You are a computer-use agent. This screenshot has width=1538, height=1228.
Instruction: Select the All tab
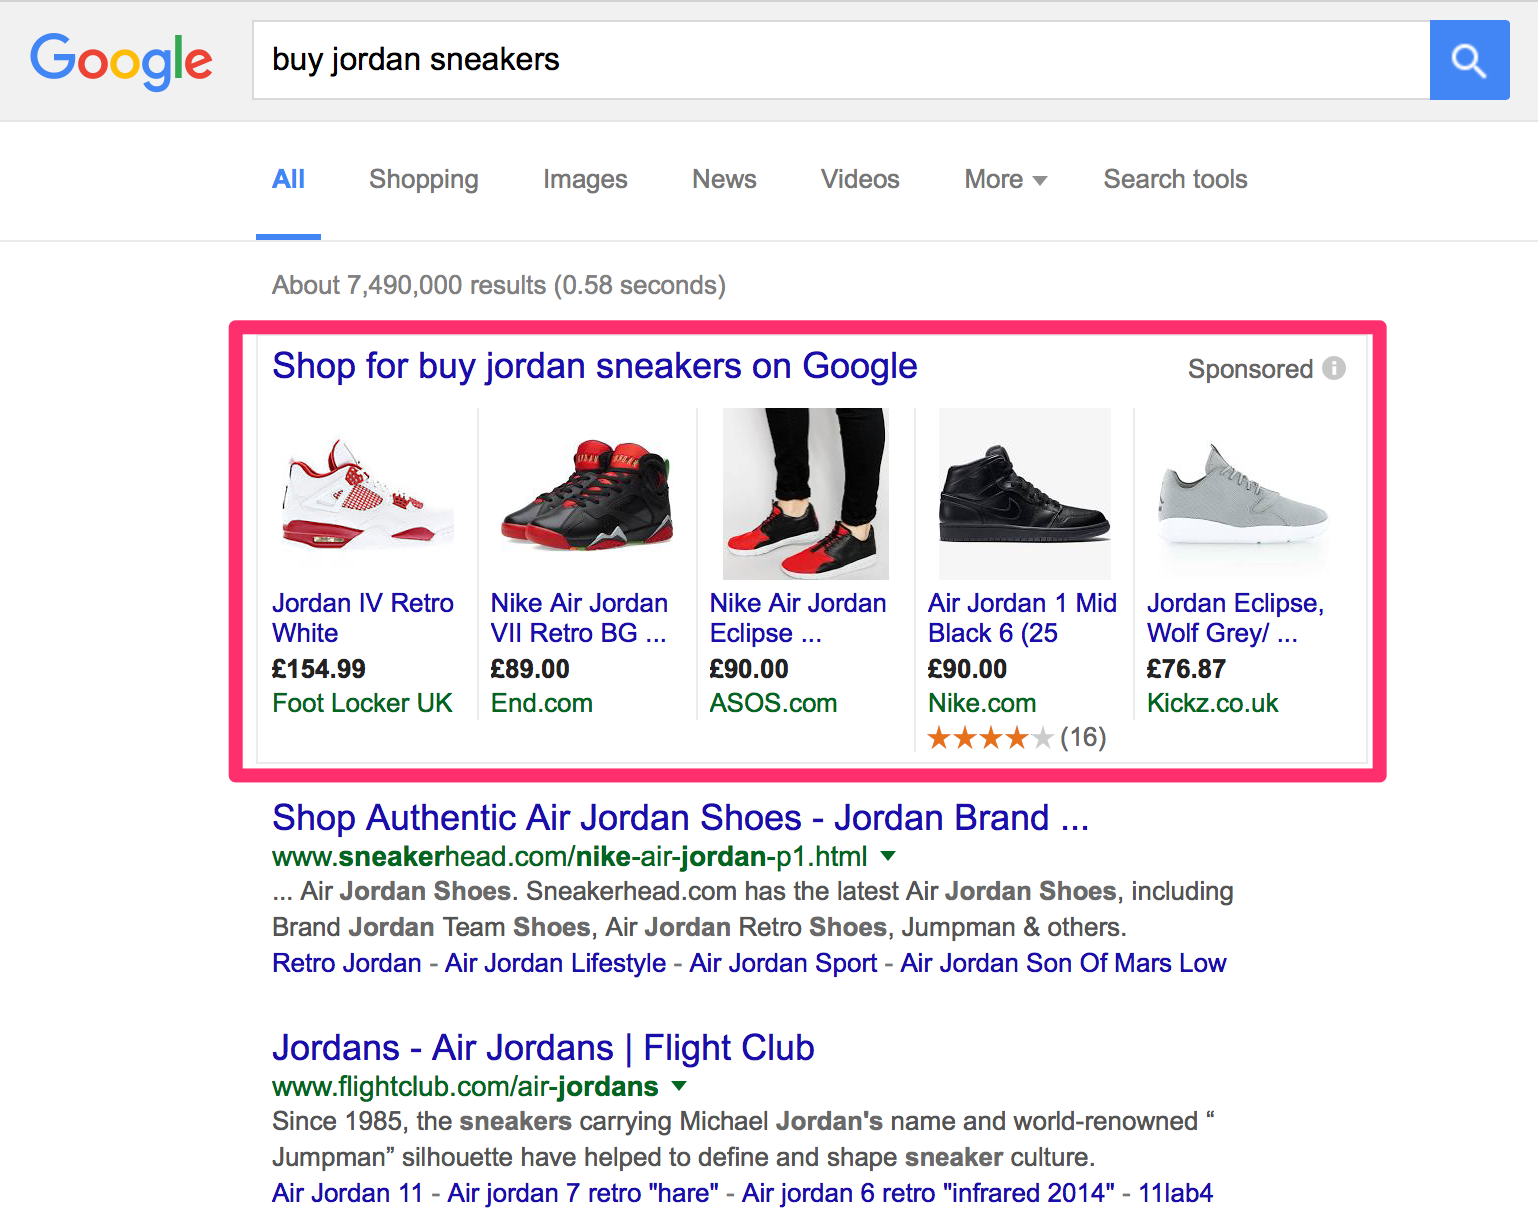click(x=288, y=179)
